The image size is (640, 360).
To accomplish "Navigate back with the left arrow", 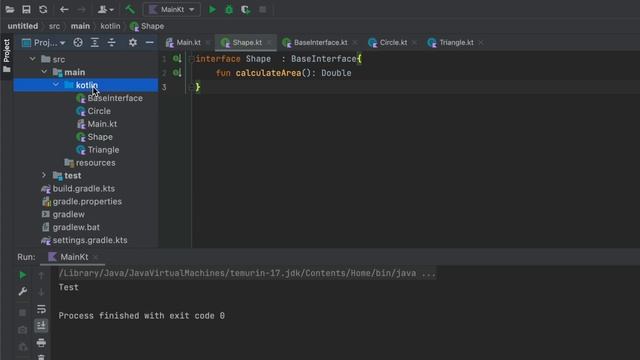I will click(x=64, y=9).
